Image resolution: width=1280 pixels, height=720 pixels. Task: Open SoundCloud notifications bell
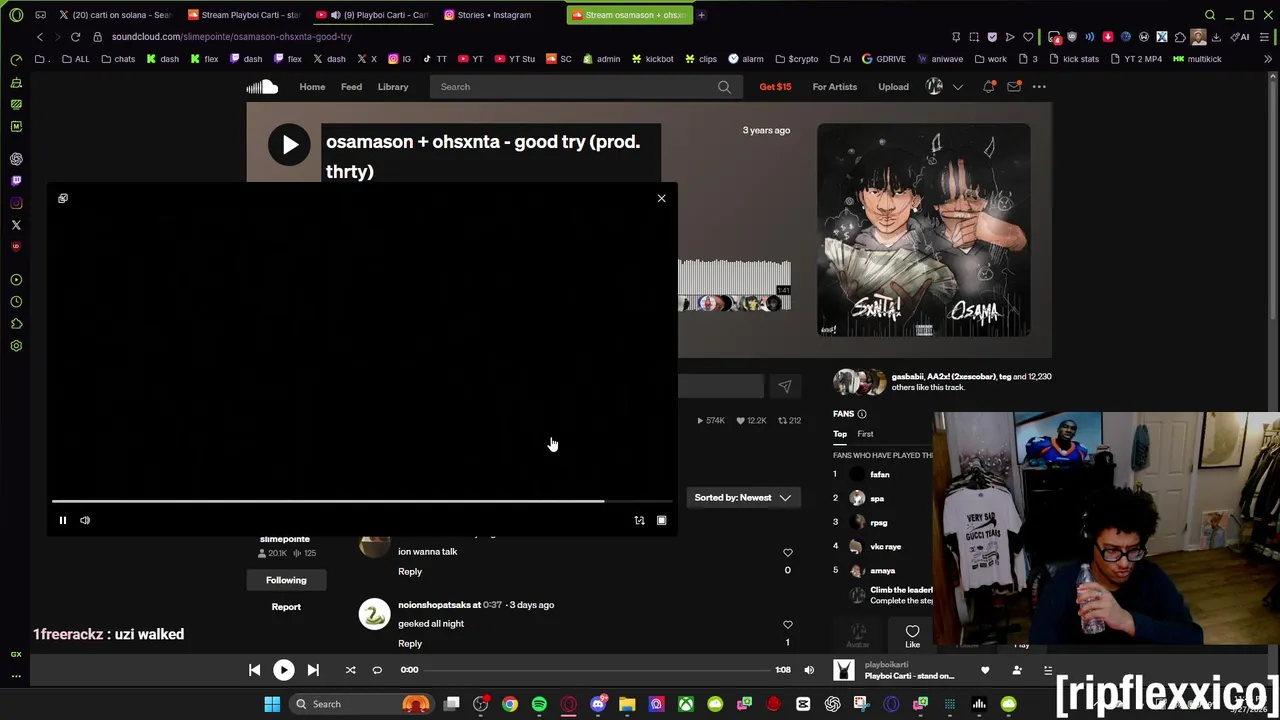pyautogui.click(x=988, y=87)
